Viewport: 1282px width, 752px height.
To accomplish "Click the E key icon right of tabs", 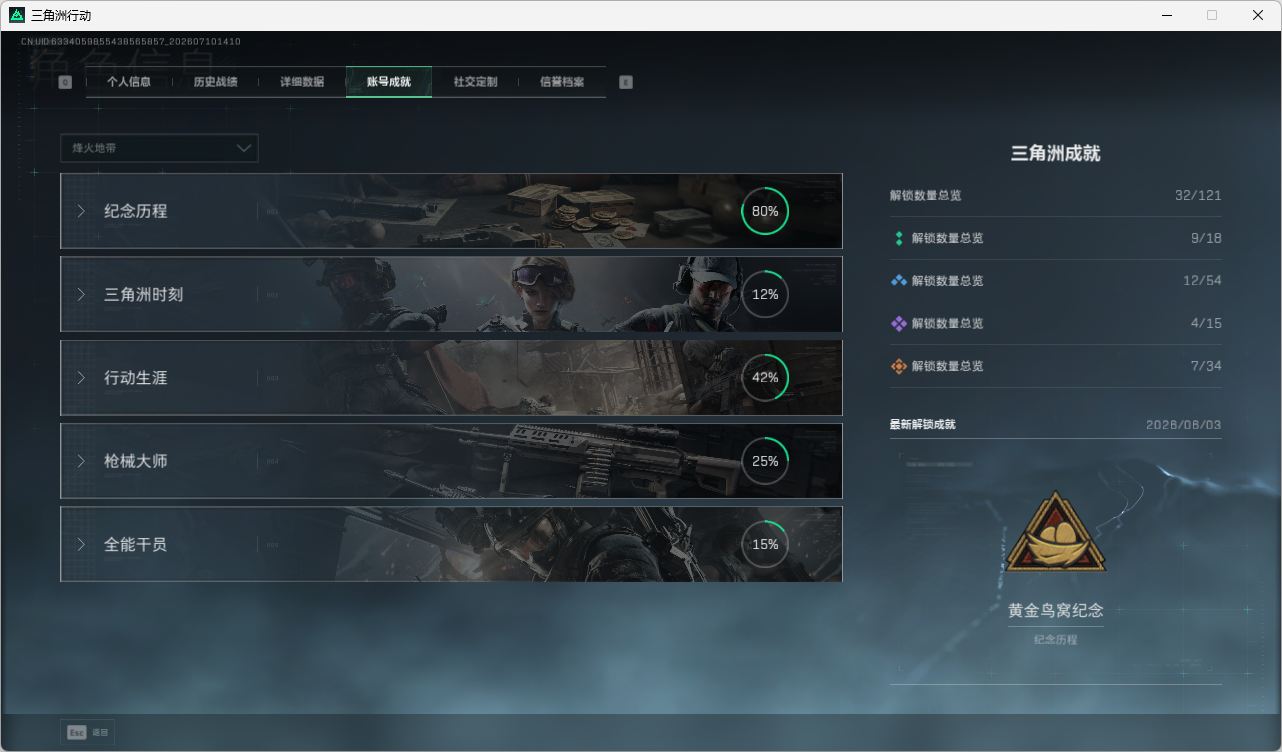I will coord(626,82).
